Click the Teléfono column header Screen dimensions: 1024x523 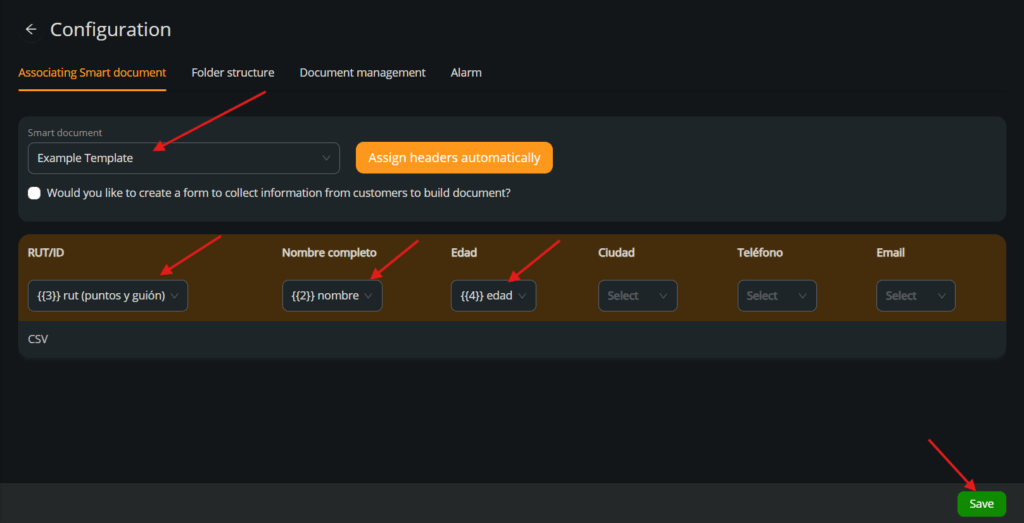(x=760, y=253)
